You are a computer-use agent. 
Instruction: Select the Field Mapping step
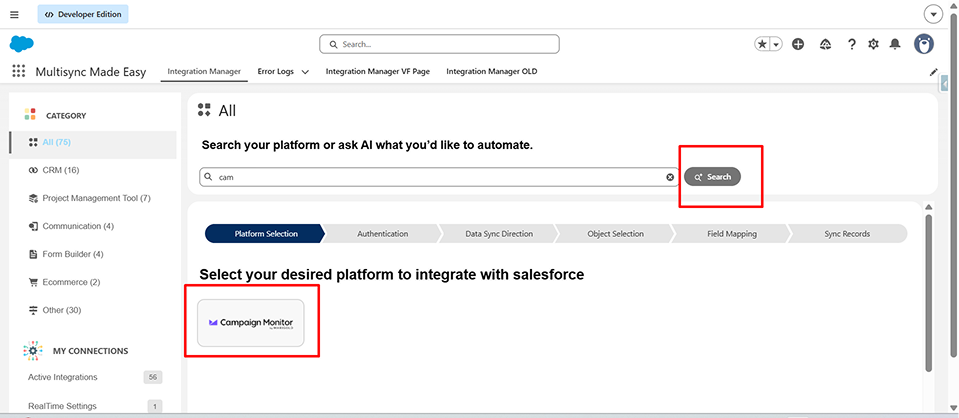[x=732, y=234]
